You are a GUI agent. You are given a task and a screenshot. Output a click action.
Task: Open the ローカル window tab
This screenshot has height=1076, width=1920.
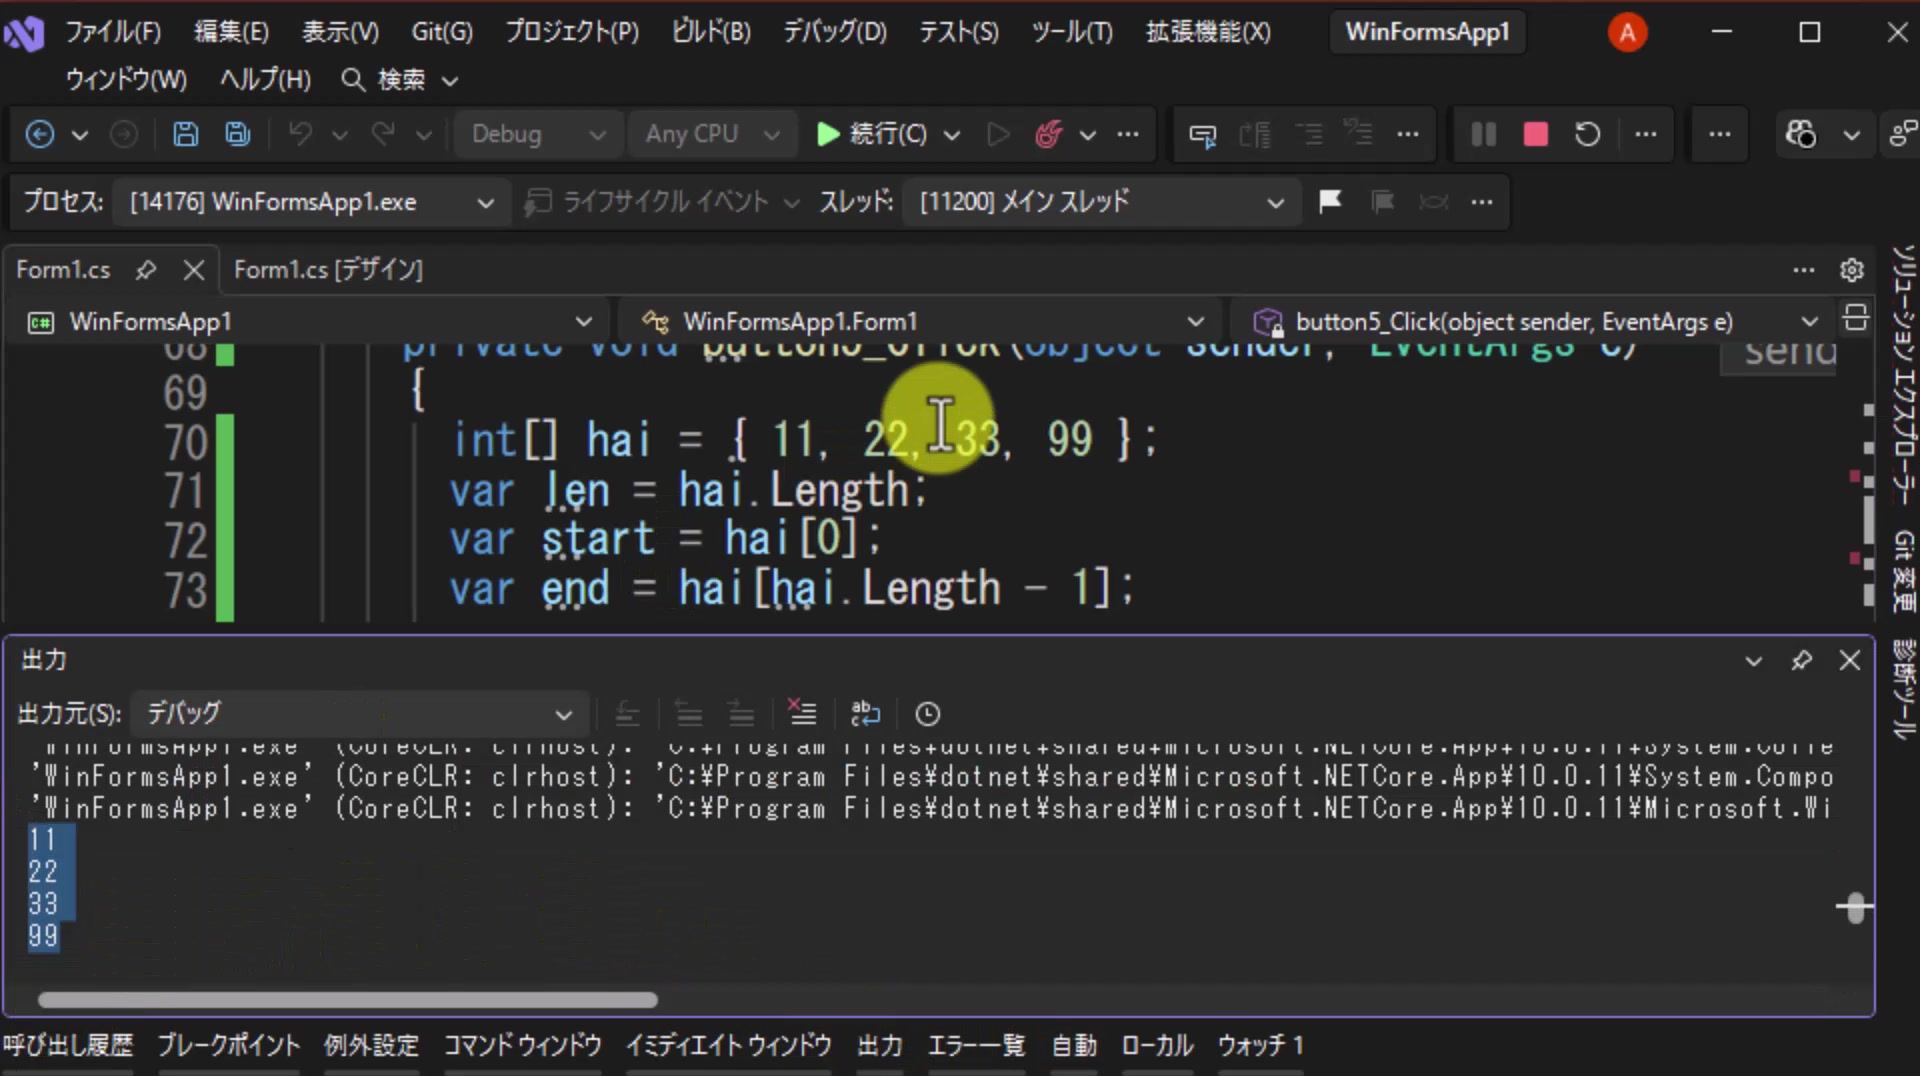coord(1157,1045)
